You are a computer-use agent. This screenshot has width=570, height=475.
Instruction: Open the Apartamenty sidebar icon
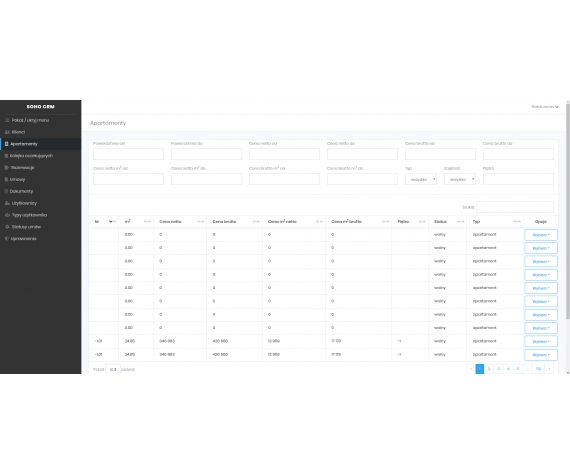click(x=7, y=144)
